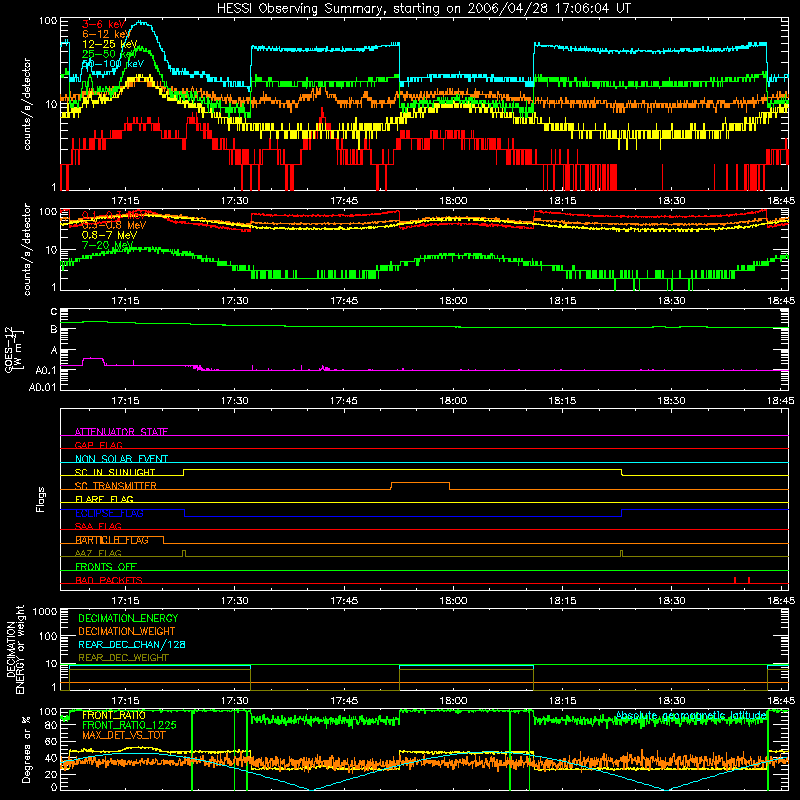Click the HESSI Observing Summary title text
Viewport: 800px width, 800px height.
[423, 8]
